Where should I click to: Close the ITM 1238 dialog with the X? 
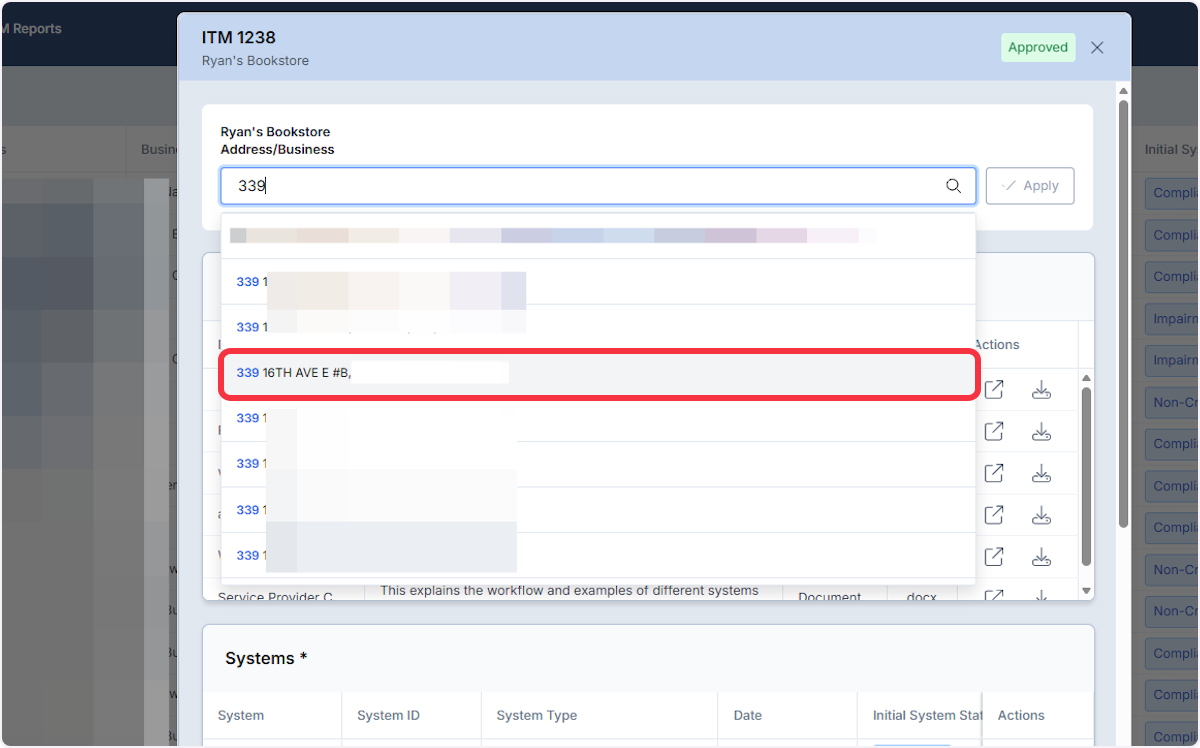pyautogui.click(x=1097, y=48)
